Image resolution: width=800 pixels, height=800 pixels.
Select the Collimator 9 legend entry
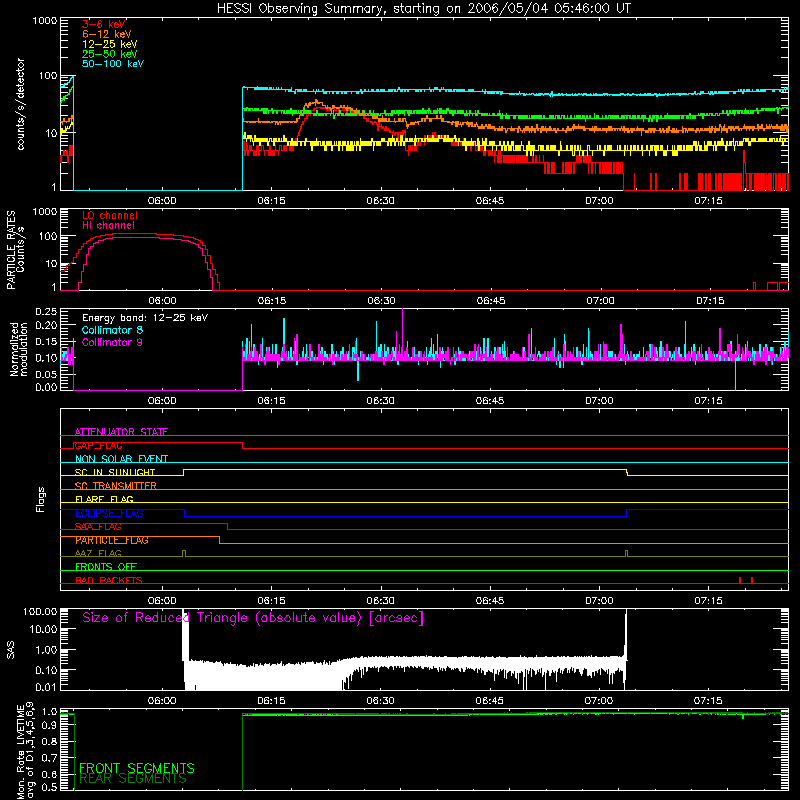pyautogui.click(x=112, y=342)
